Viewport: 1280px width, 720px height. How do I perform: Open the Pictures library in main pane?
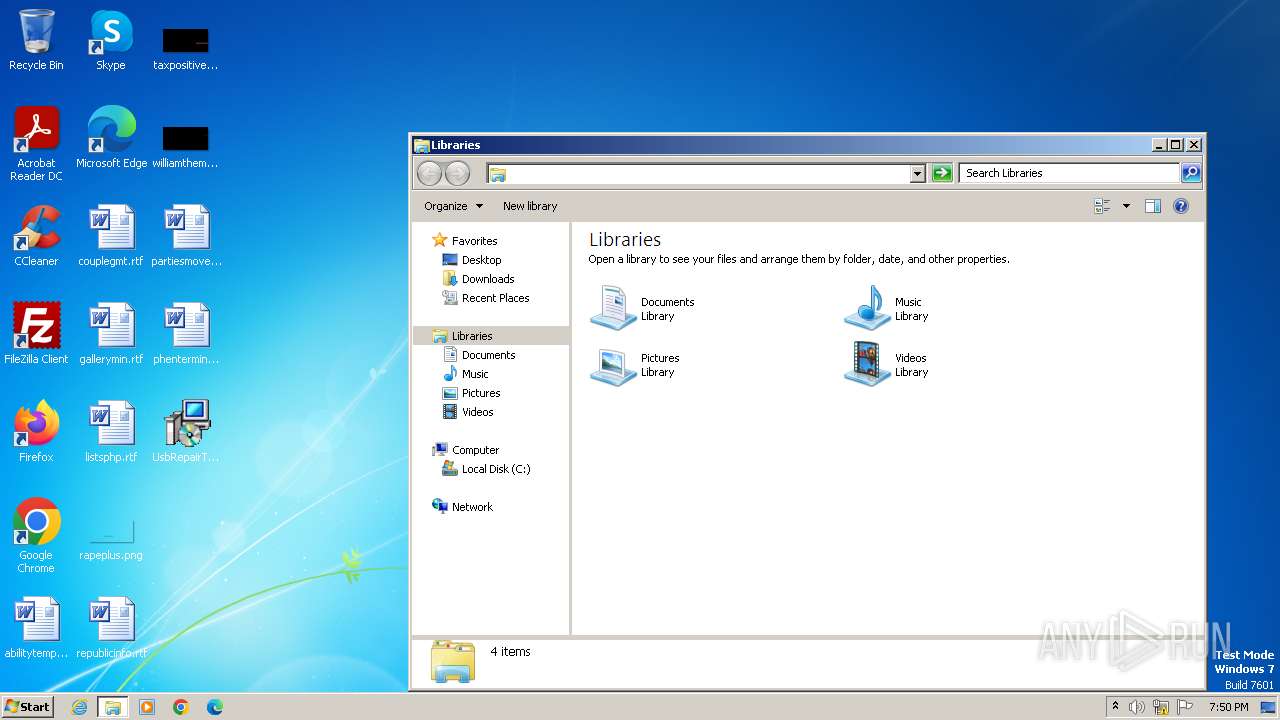pos(635,364)
